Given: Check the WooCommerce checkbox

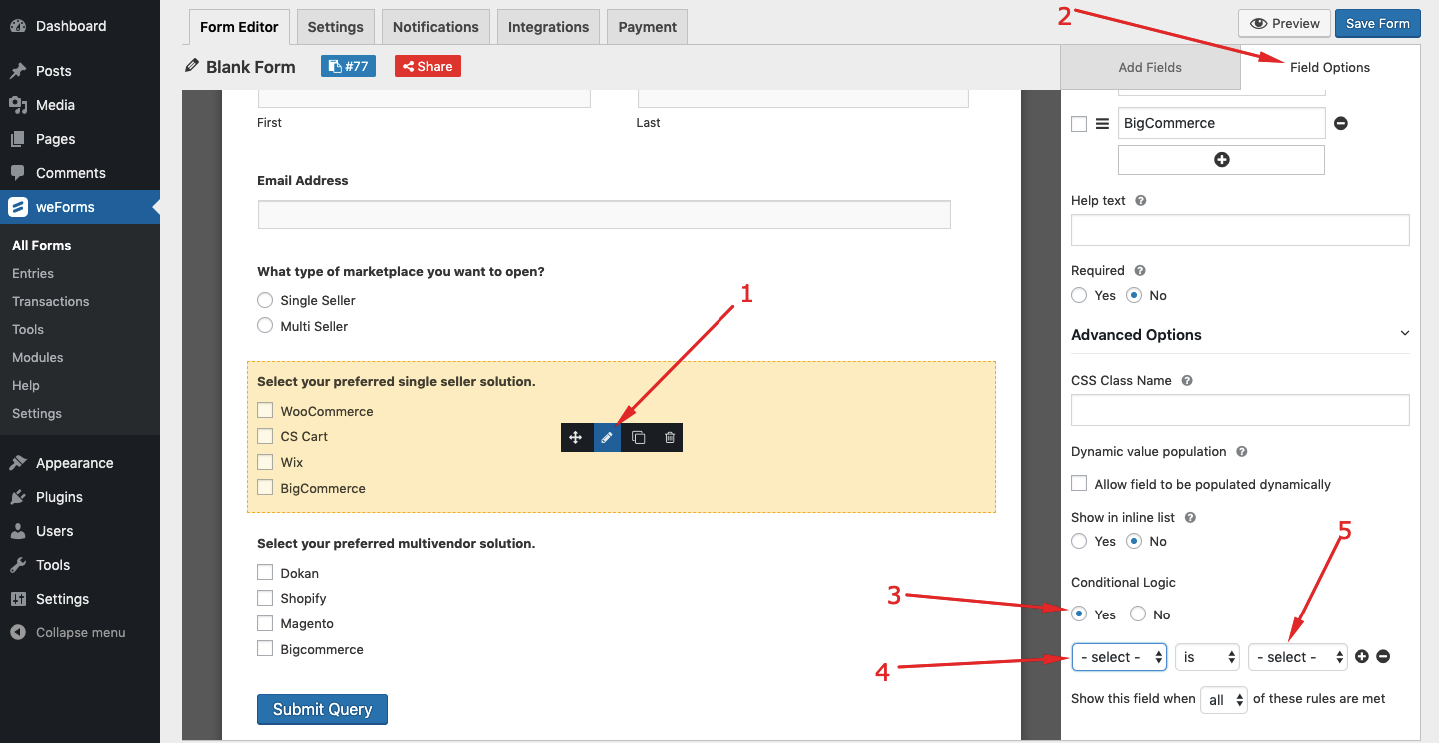Looking at the screenshot, I should click(265, 410).
